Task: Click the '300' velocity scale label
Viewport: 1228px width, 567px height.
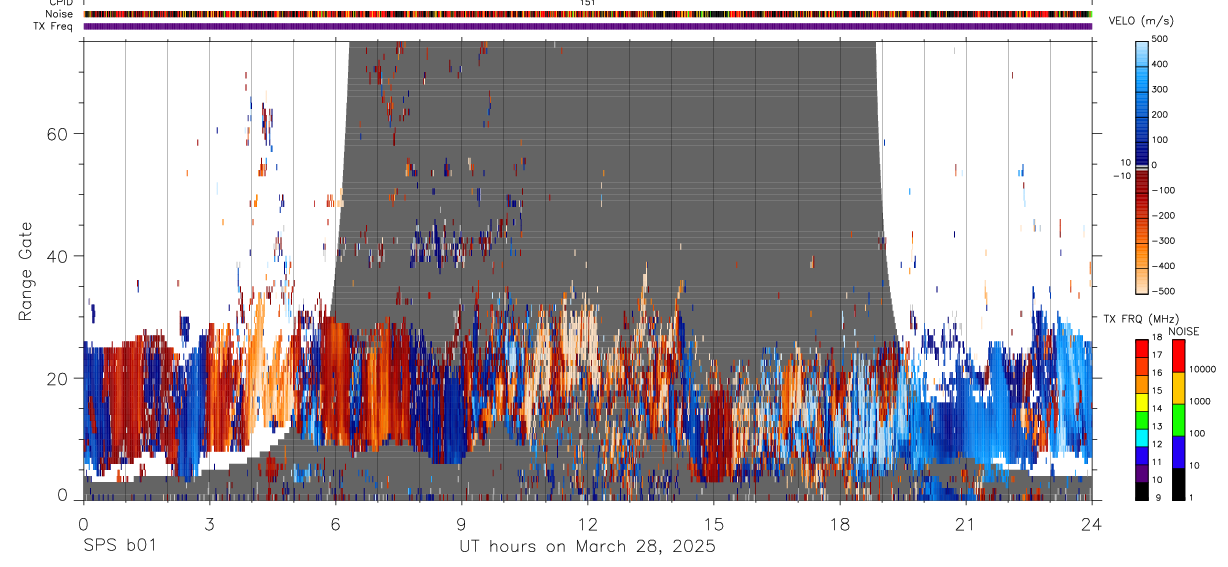Action: tap(1161, 89)
